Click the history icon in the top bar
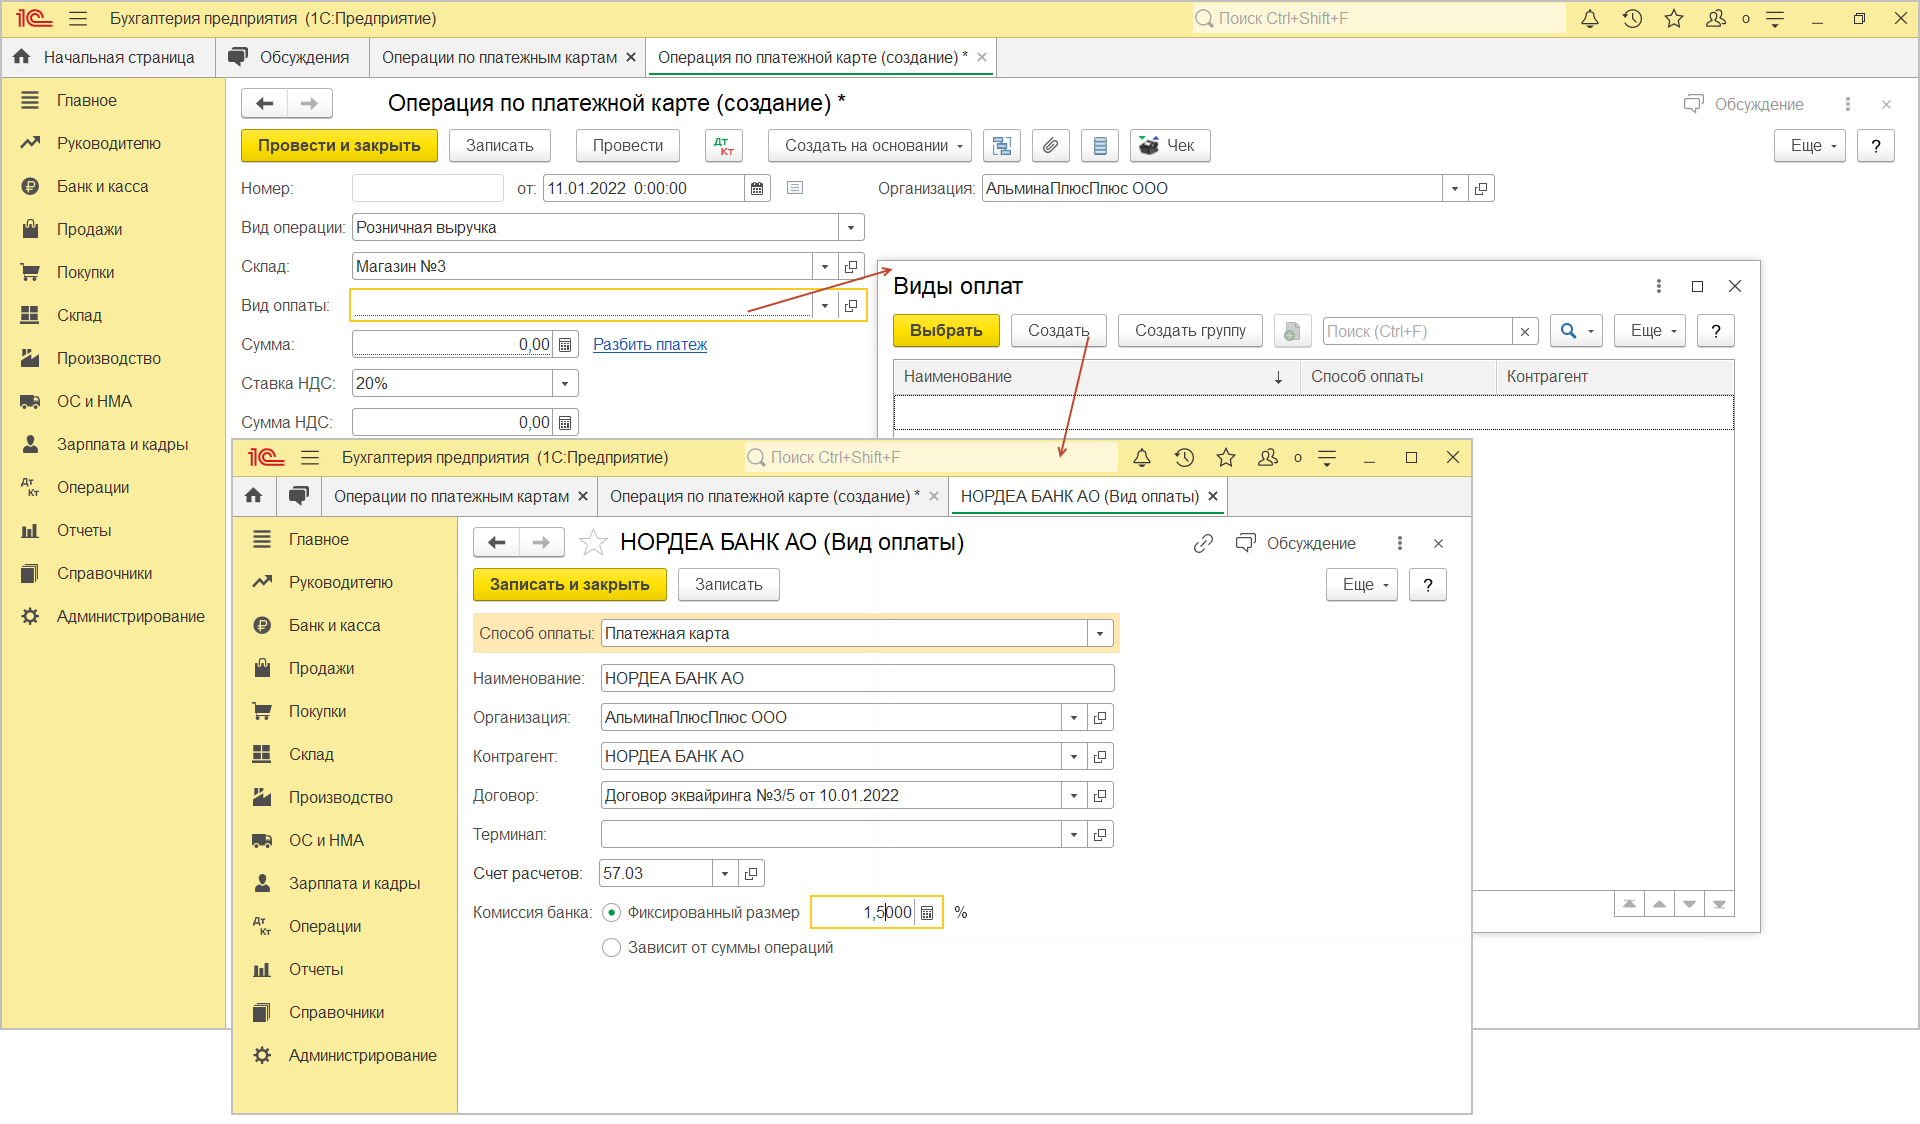Image resolution: width=1920 pixels, height=1124 pixels. coord(1632,19)
